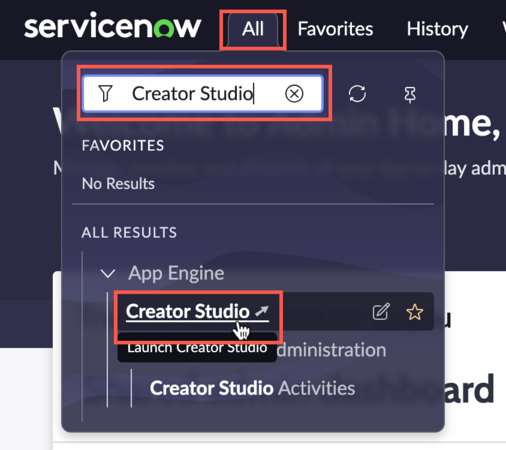
Task: Add Creator Studio to favorites with star
Action: (x=415, y=312)
